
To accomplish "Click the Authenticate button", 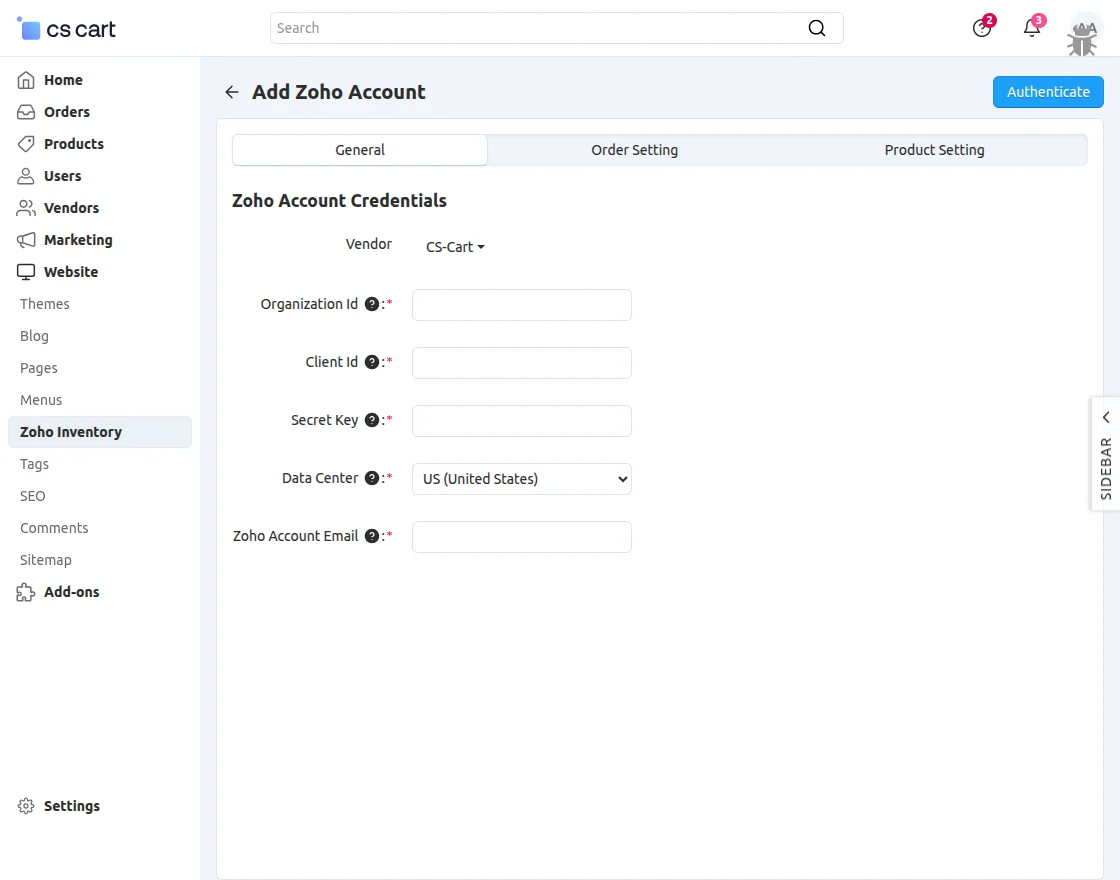I will (x=1048, y=92).
